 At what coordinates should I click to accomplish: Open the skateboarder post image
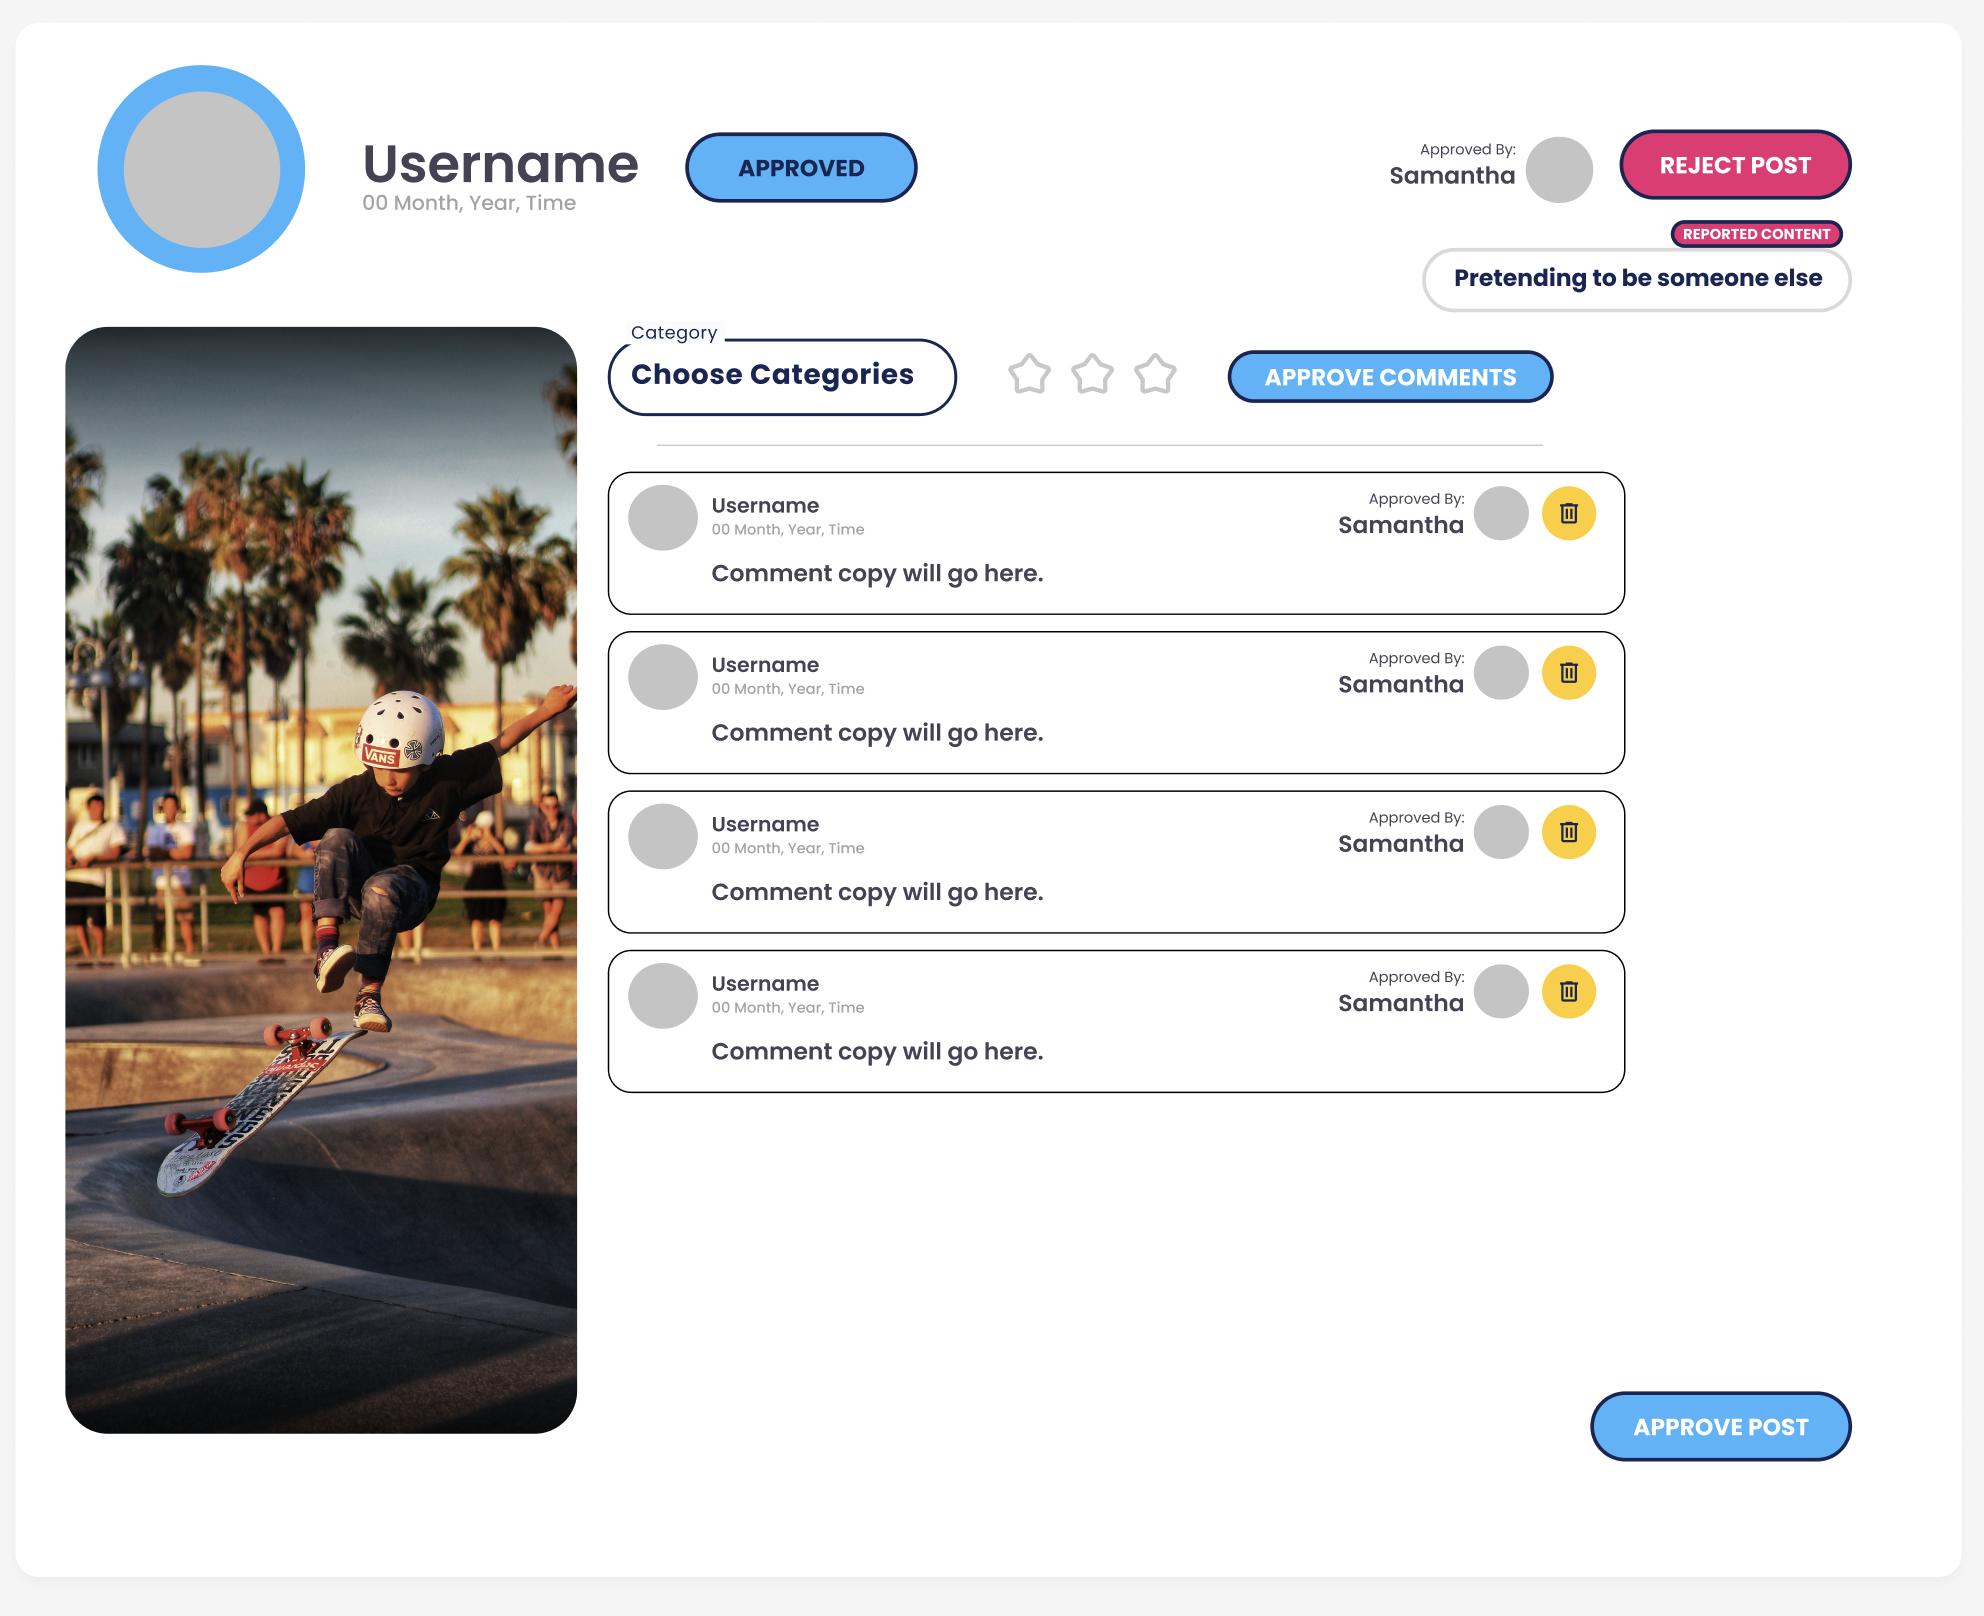pos(321,880)
